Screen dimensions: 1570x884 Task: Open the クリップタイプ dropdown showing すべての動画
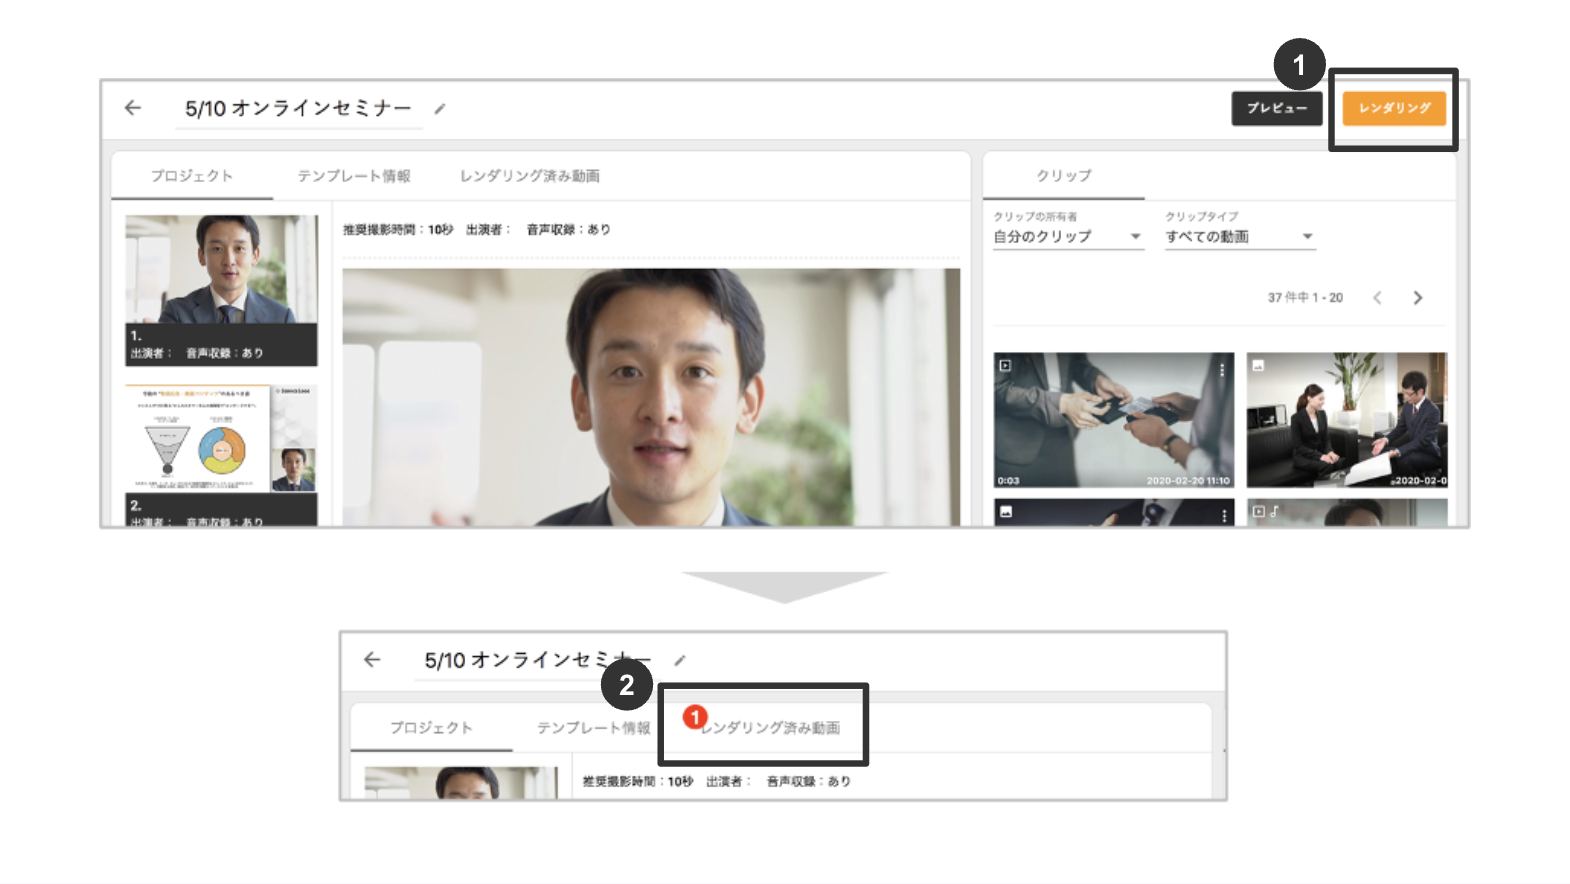click(x=1240, y=237)
